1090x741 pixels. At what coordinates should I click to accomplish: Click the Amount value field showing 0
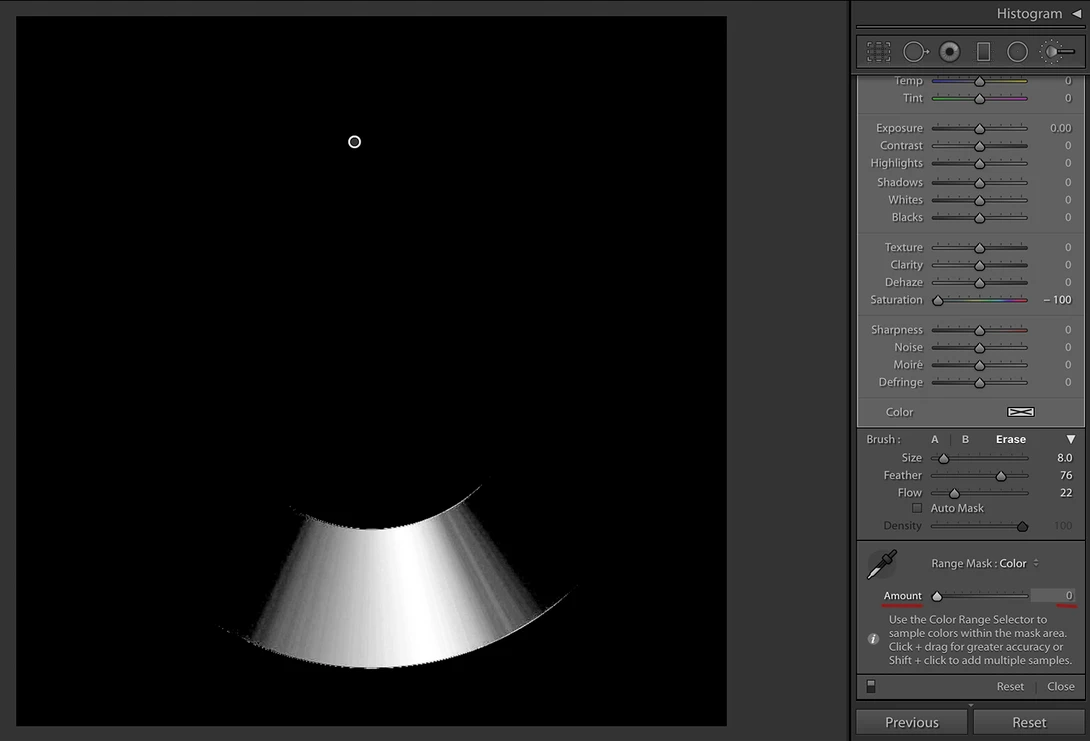(x=1053, y=595)
